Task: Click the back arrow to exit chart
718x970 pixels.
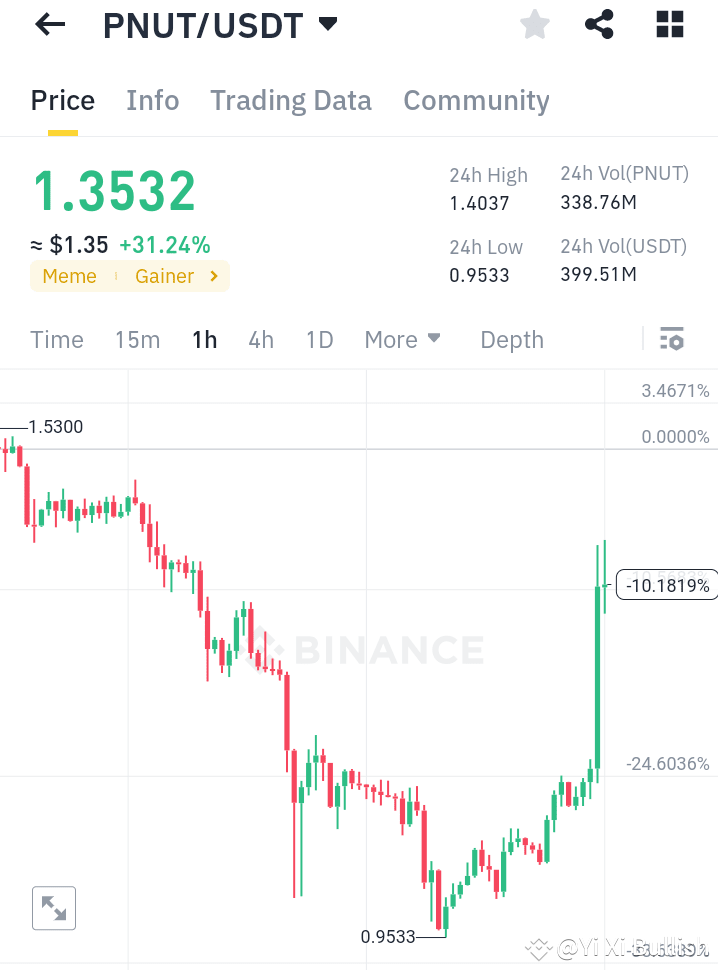Action: pyautogui.click(x=48, y=24)
